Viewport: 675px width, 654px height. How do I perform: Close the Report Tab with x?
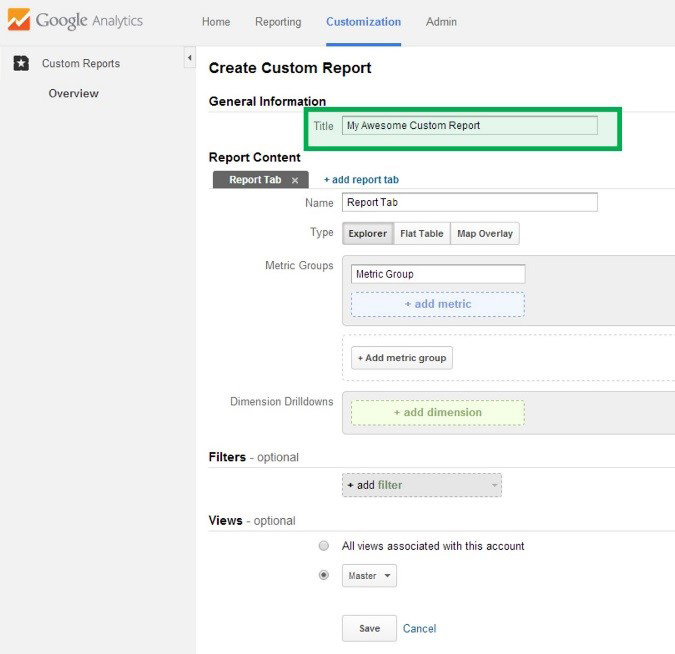pyautogui.click(x=295, y=180)
